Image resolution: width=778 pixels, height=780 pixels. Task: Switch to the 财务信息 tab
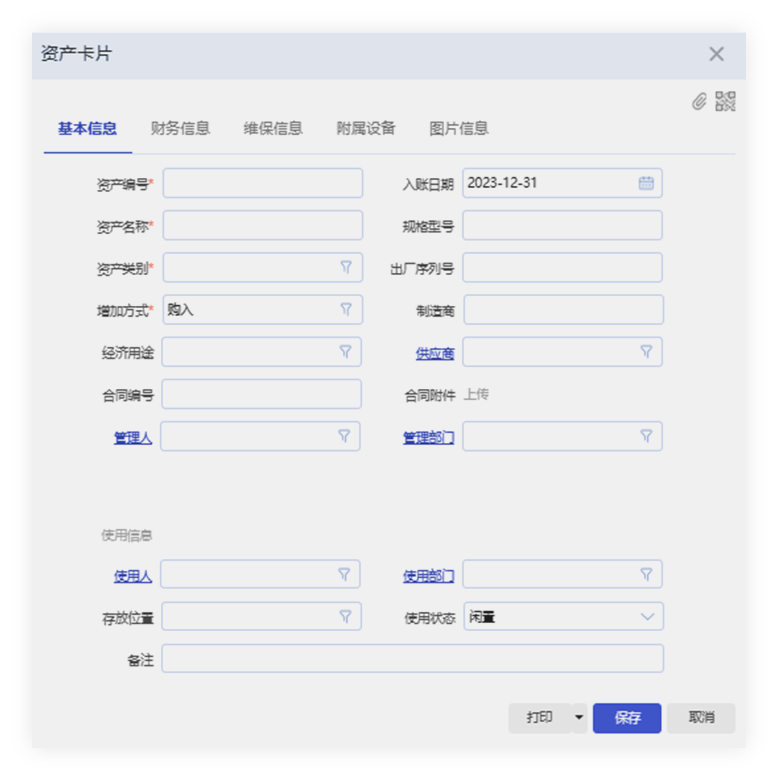point(180,128)
